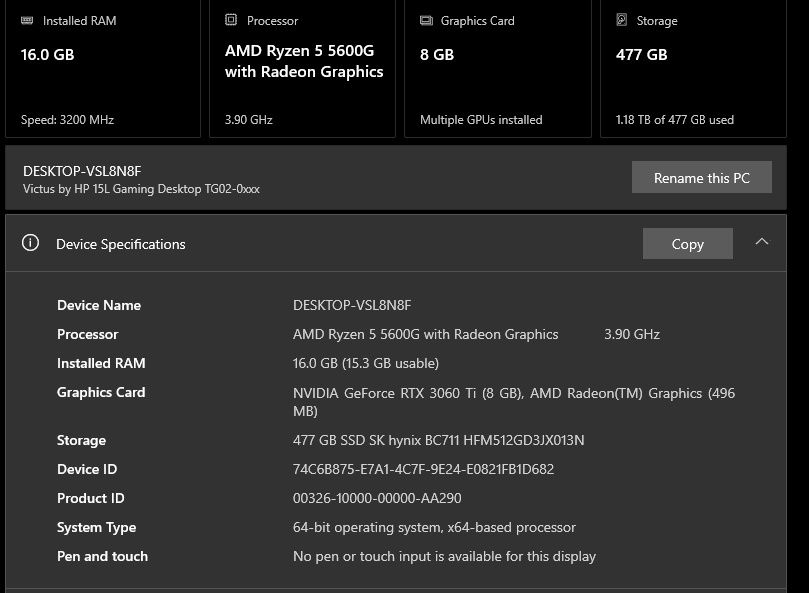
Task: Click the Rename this PC button
Action: coord(702,178)
